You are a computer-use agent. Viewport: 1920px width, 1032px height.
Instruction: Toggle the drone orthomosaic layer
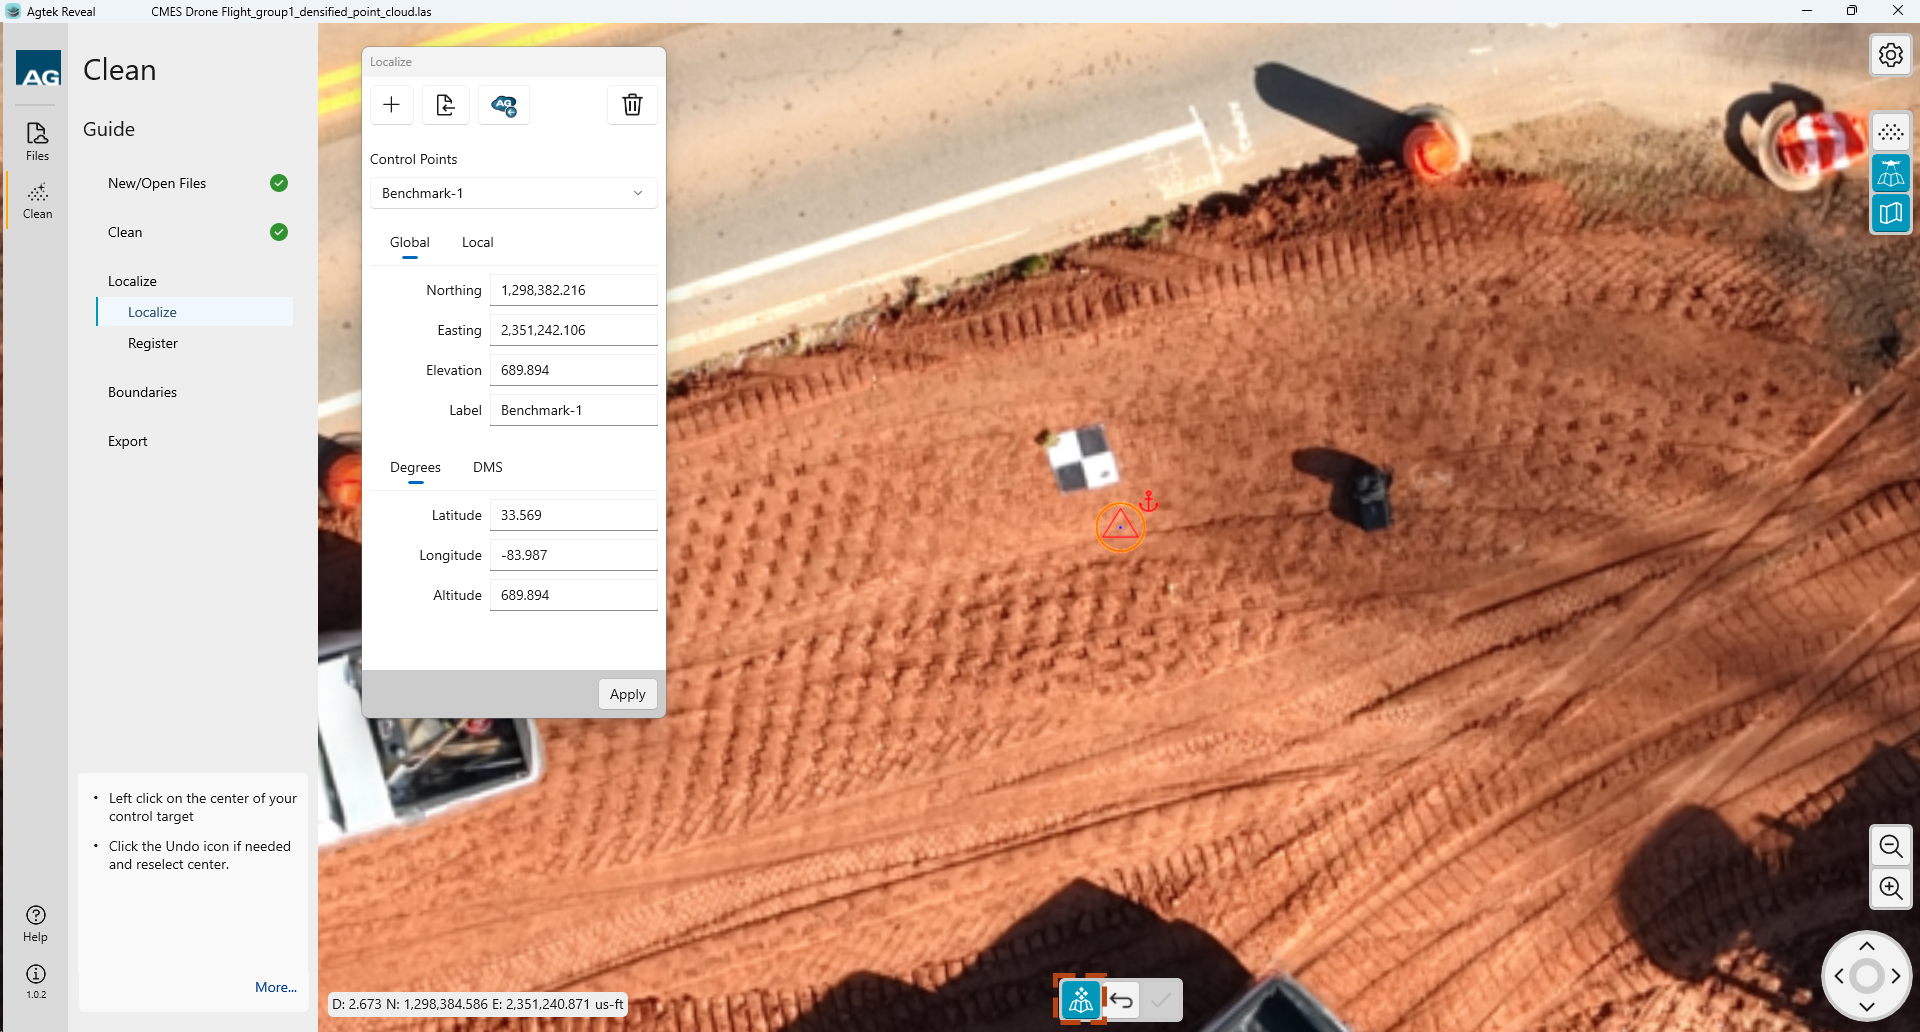(x=1890, y=174)
